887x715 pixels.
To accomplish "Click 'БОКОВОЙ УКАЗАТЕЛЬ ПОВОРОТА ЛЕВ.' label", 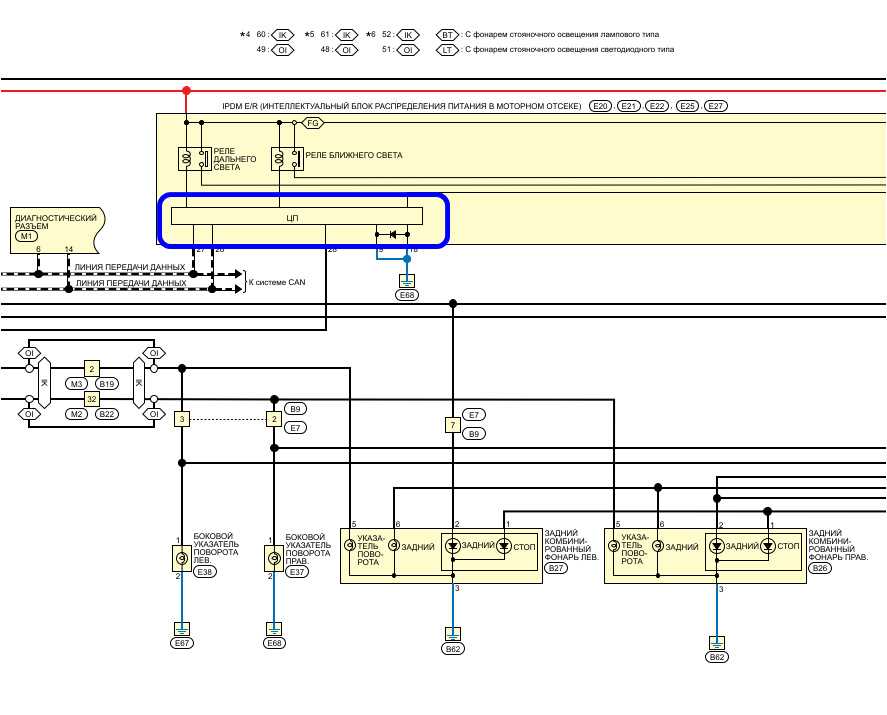I will pyautogui.click(x=216, y=548).
